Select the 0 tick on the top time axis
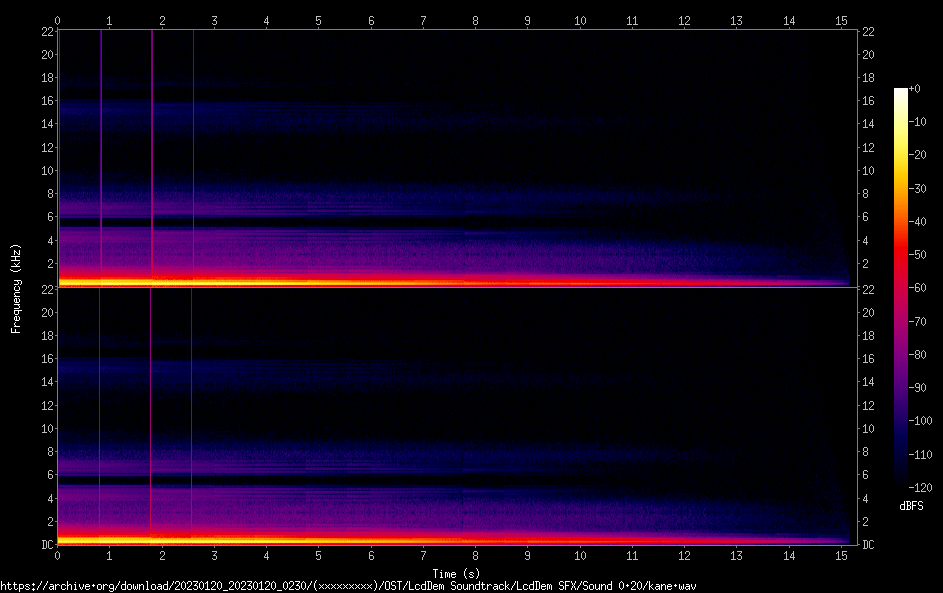This screenshot has height=593, width=943. pyautogui.click(x=58, y=19)
